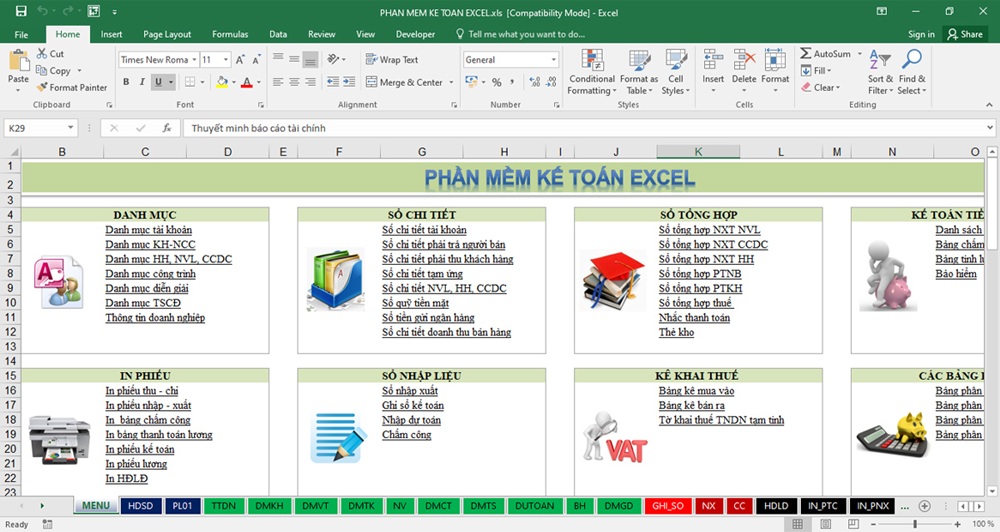
Task: Open Find & Select magnifier
Action: [911, 70]
